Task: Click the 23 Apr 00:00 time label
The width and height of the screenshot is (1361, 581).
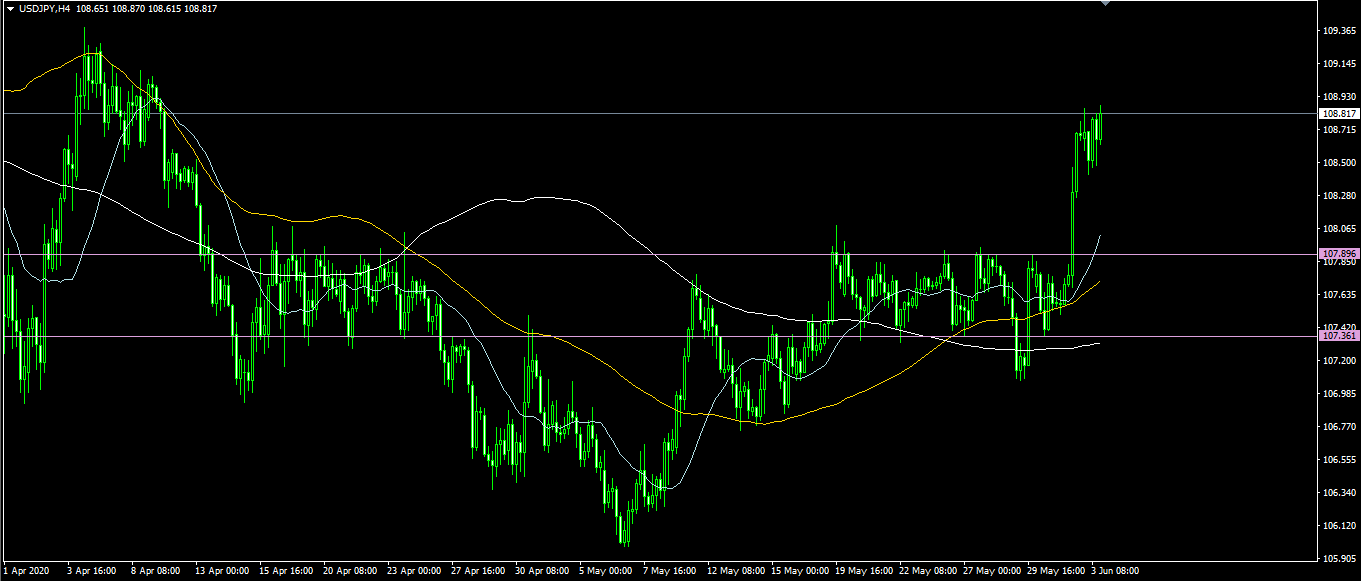Action: (414, 571)
